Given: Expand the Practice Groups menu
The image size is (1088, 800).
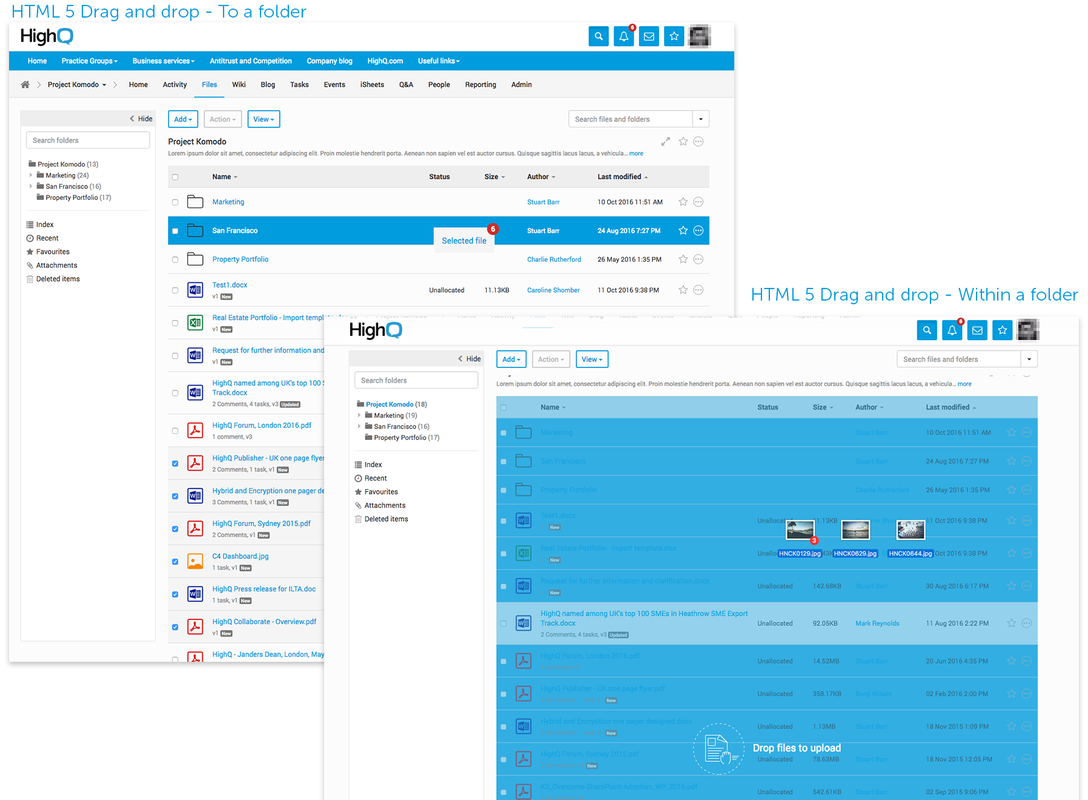Looking at the screenshot, I should point(89,61).
